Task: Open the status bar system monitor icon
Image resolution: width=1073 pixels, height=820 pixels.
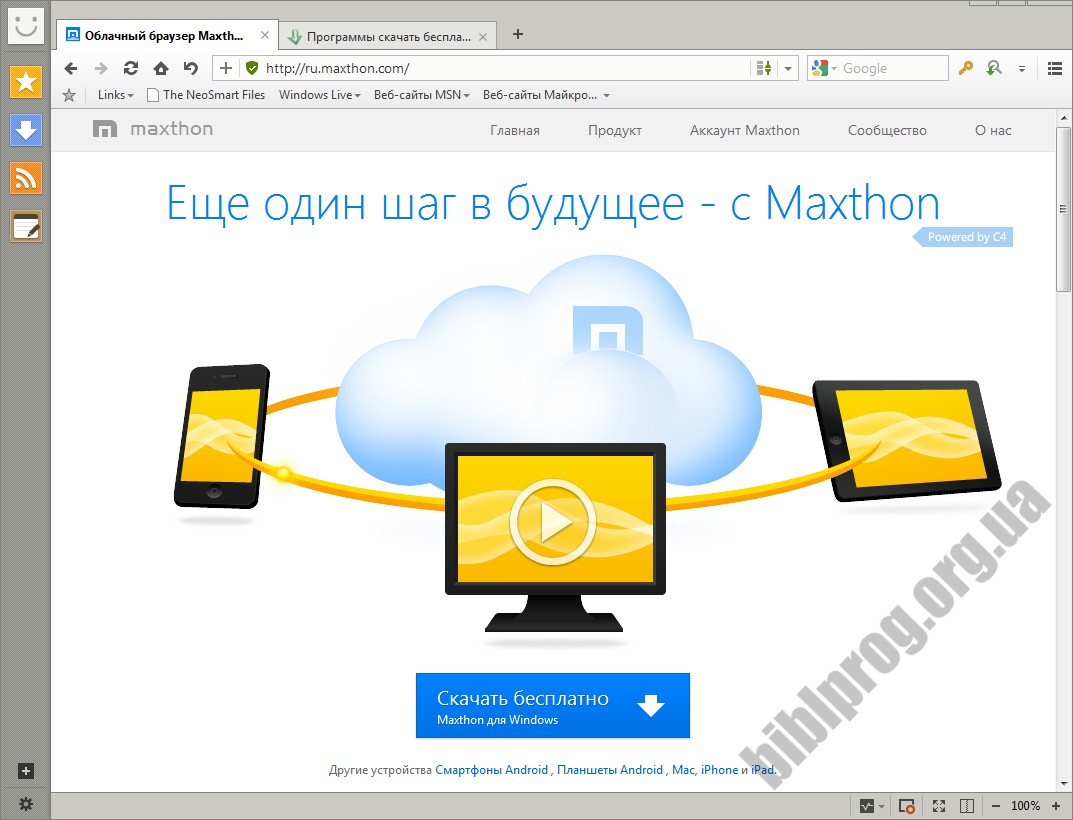Action: 867,806
